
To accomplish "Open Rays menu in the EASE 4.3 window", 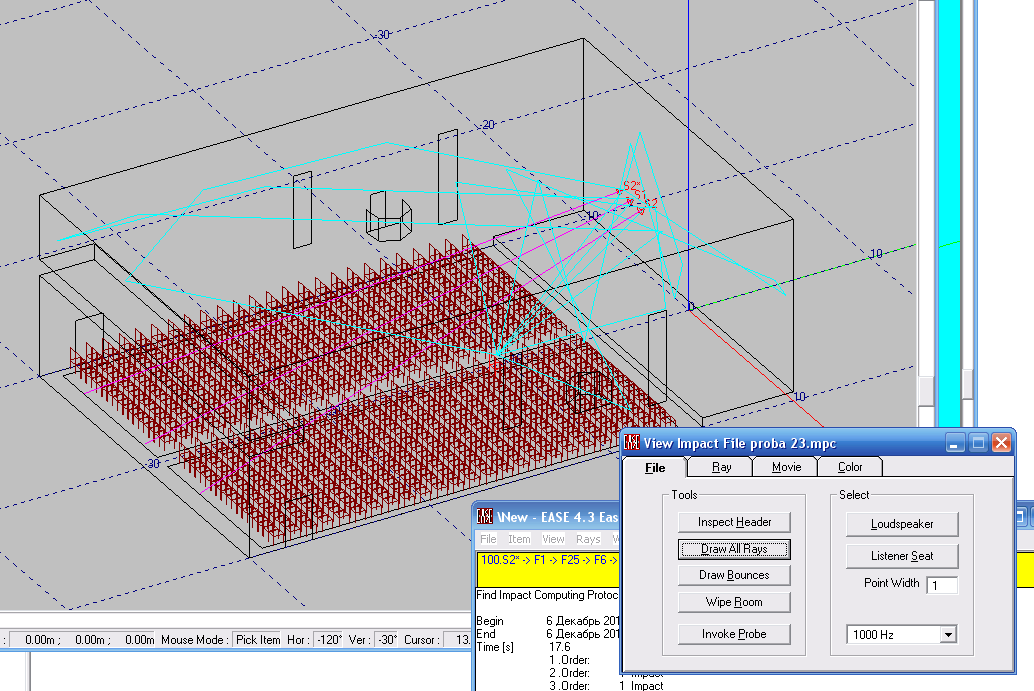I will coord(588,539).
